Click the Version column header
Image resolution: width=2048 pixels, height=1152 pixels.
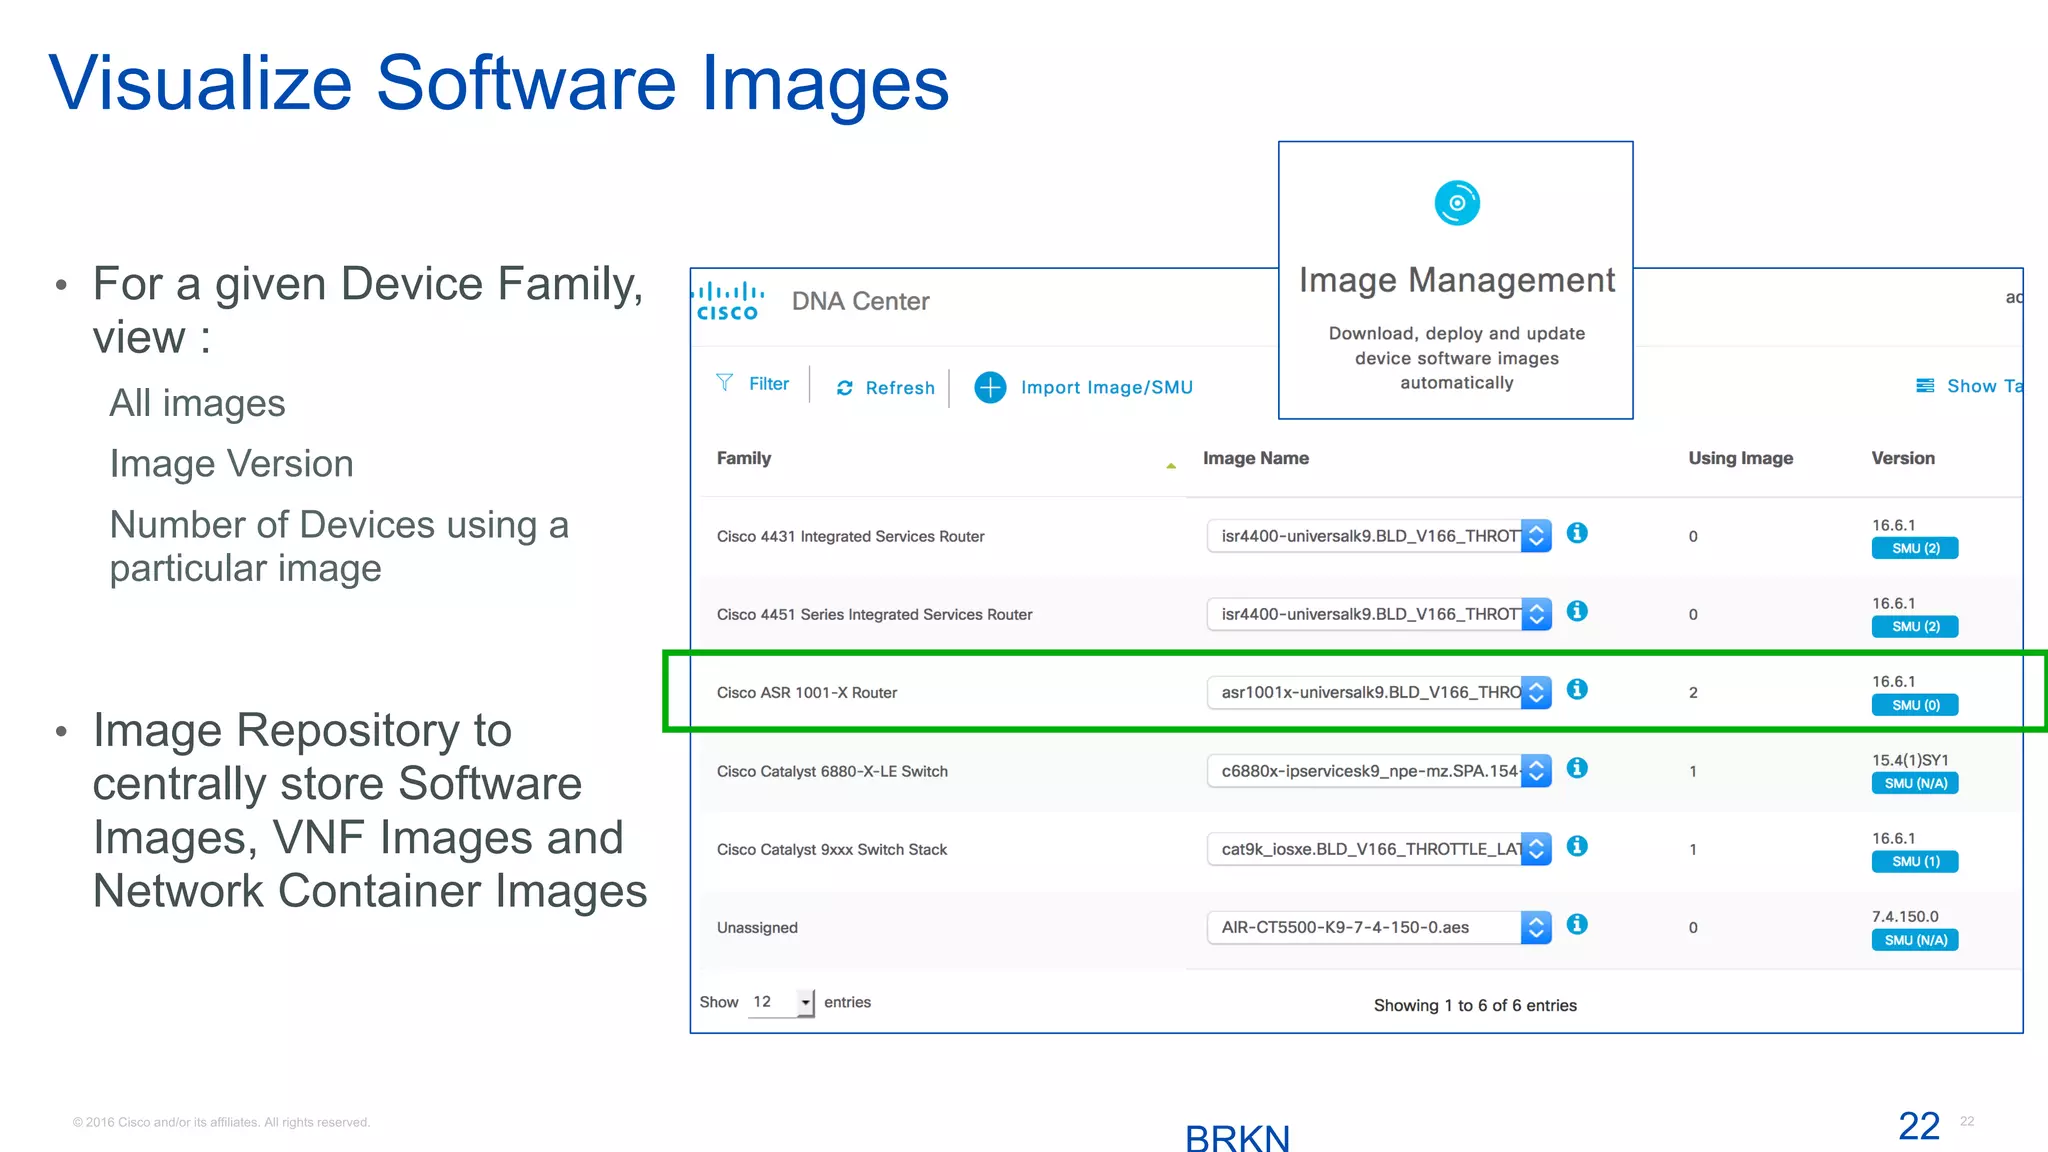coord(1903,458)
